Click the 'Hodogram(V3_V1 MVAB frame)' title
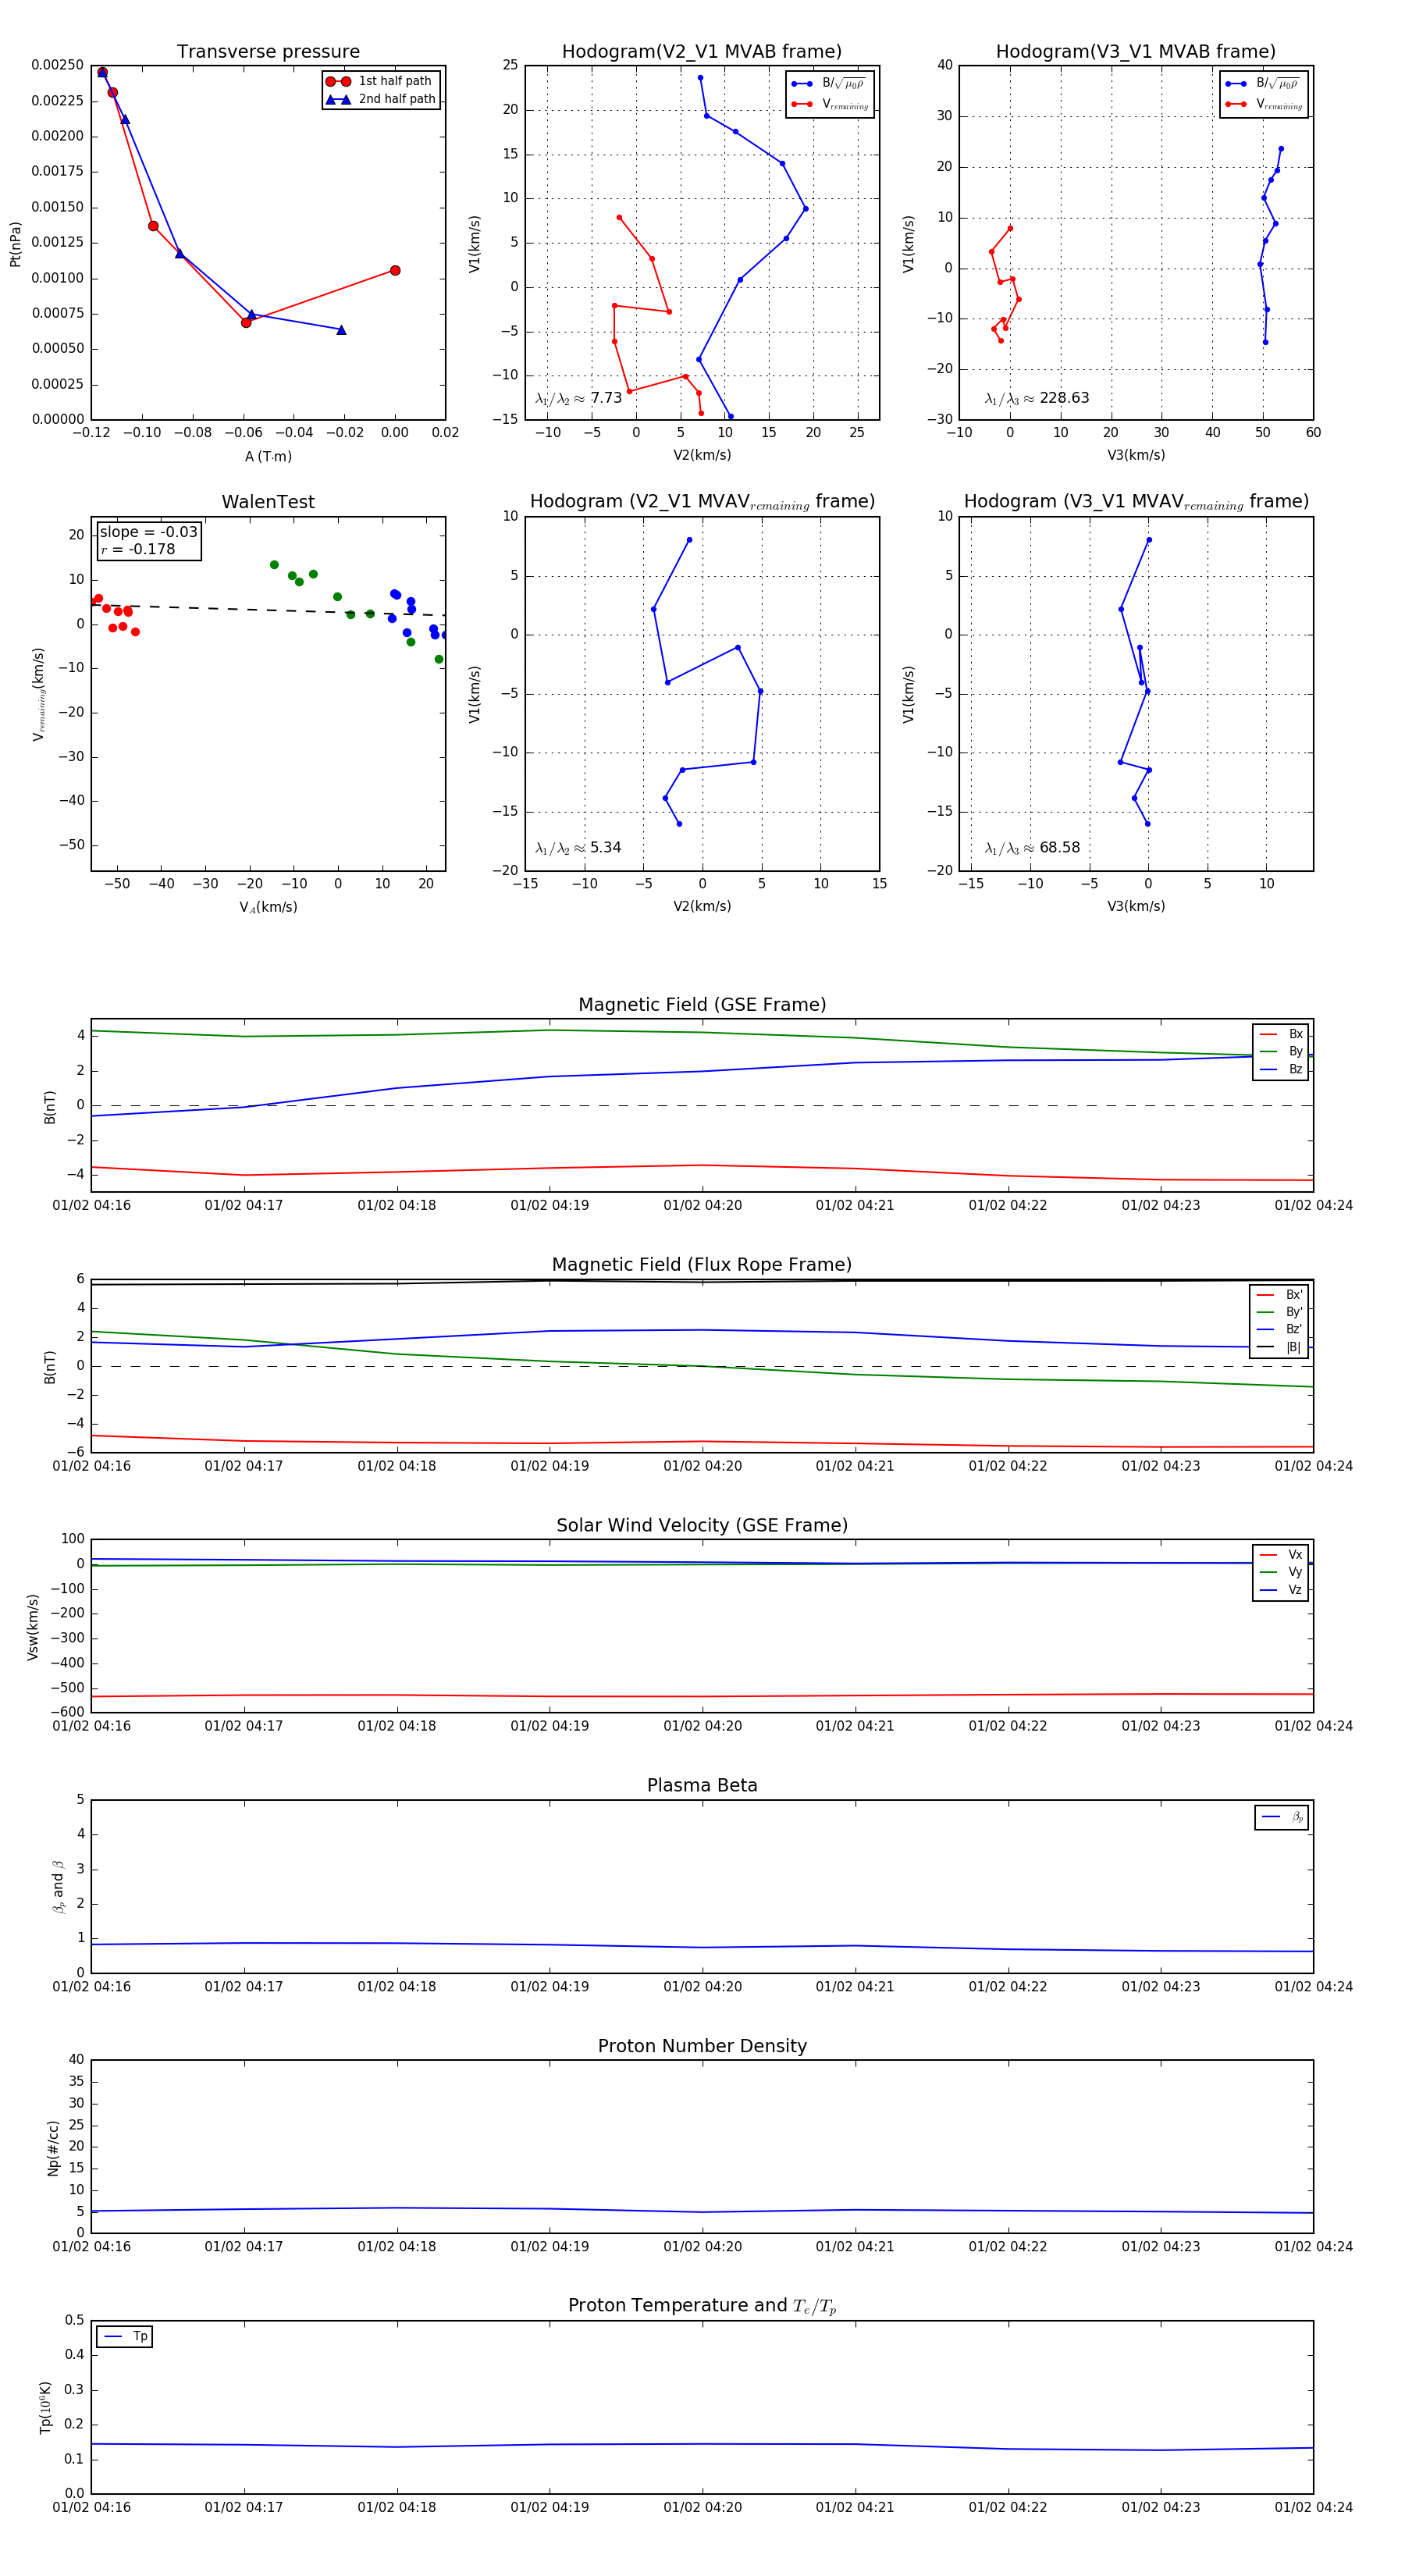Image resolution: width=1405 pixels, height=2576 pixels. pyautogui.click(x=1136, y=52)
